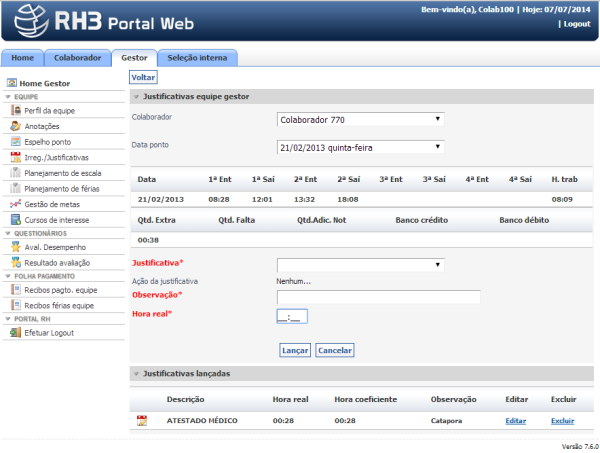Open the Data ponto date dropdown
The height and width of the screenshot is (453, 600).
360,147
